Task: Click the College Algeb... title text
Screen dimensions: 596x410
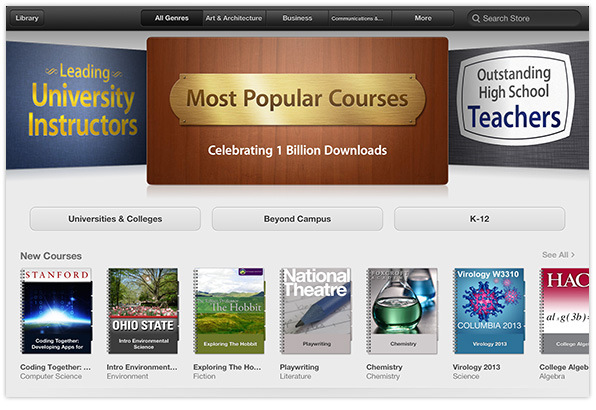Action: tap(564, 367)
